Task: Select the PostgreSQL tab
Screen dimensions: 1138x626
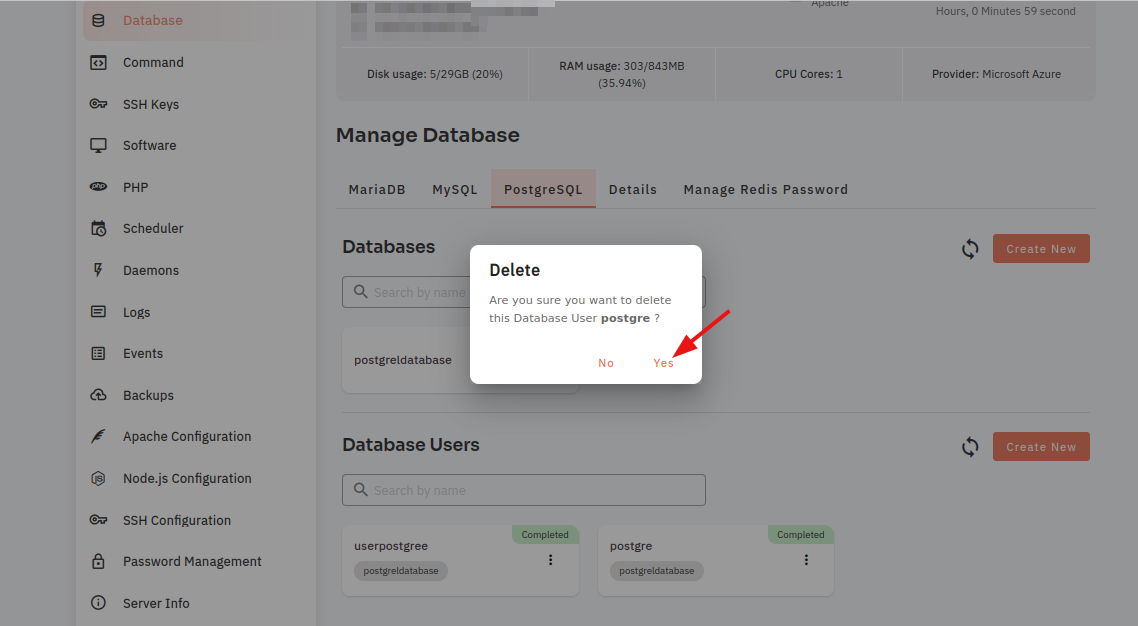Action: [543, 189]
